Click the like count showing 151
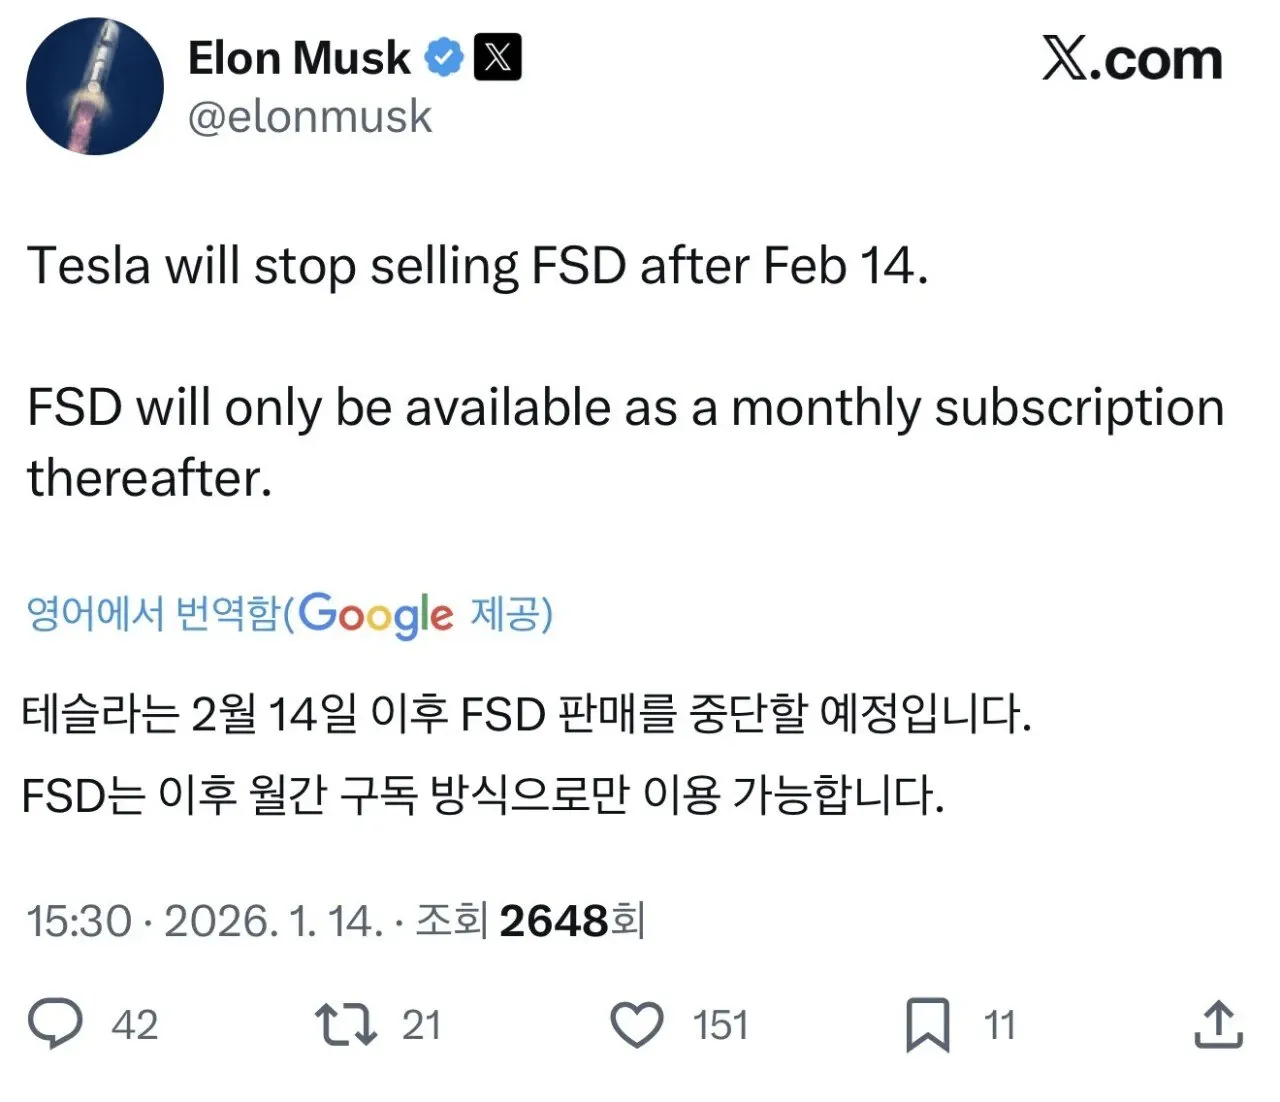This screenshot has width=1280, height=1102. 722,1023
